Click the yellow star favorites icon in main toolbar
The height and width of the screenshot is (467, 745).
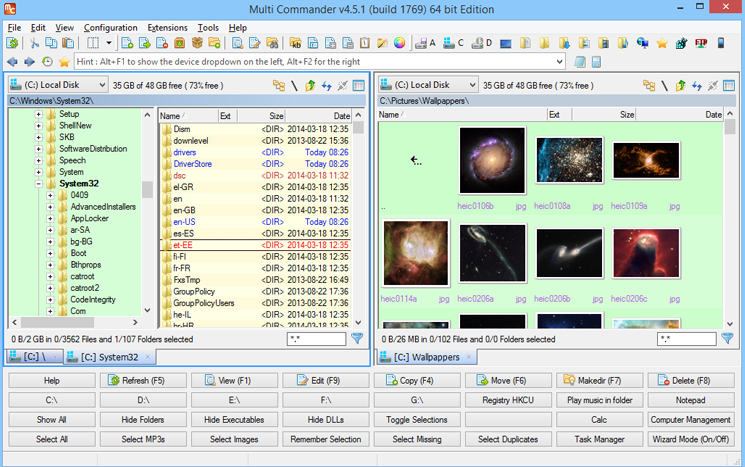(x=662, y=43)
